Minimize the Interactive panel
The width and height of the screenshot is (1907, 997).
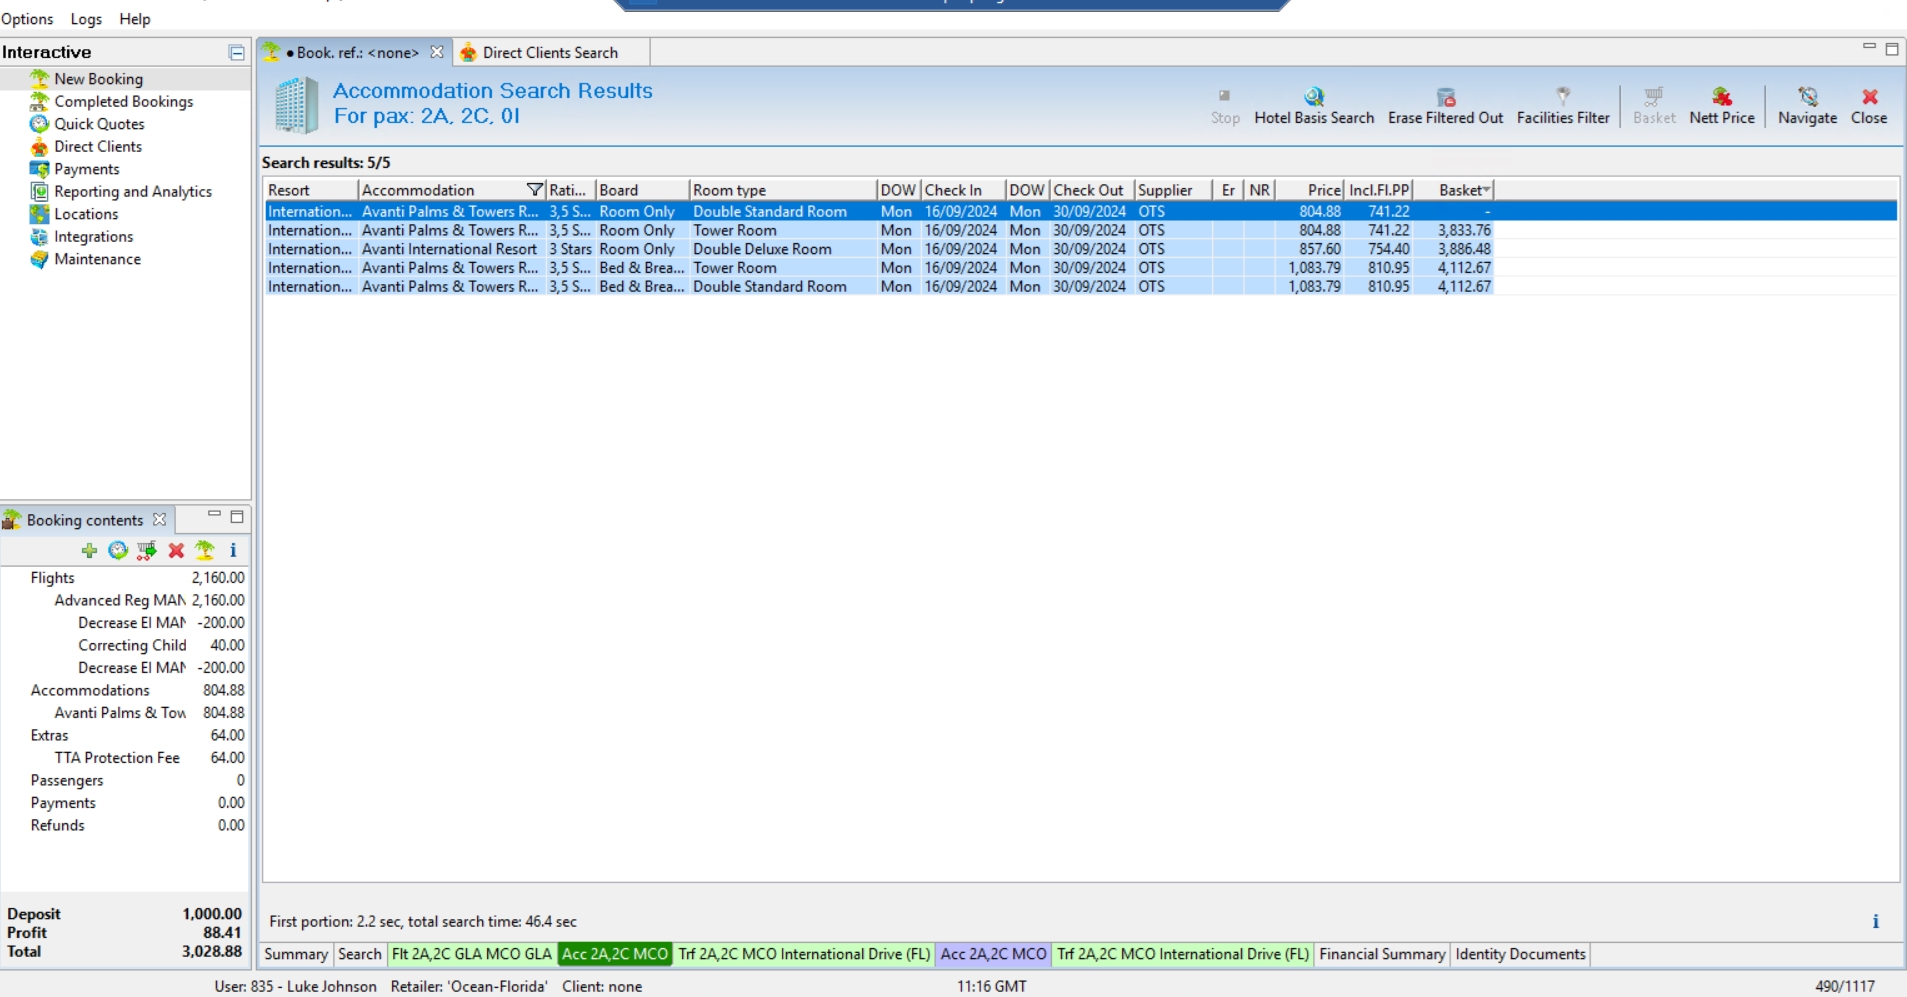pos(236,52)
